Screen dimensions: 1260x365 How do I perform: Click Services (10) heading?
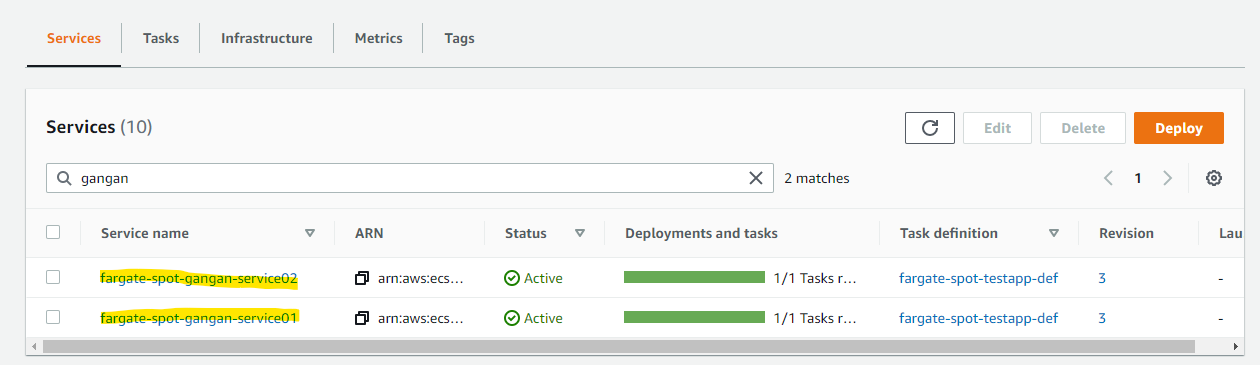coord(99,127)
